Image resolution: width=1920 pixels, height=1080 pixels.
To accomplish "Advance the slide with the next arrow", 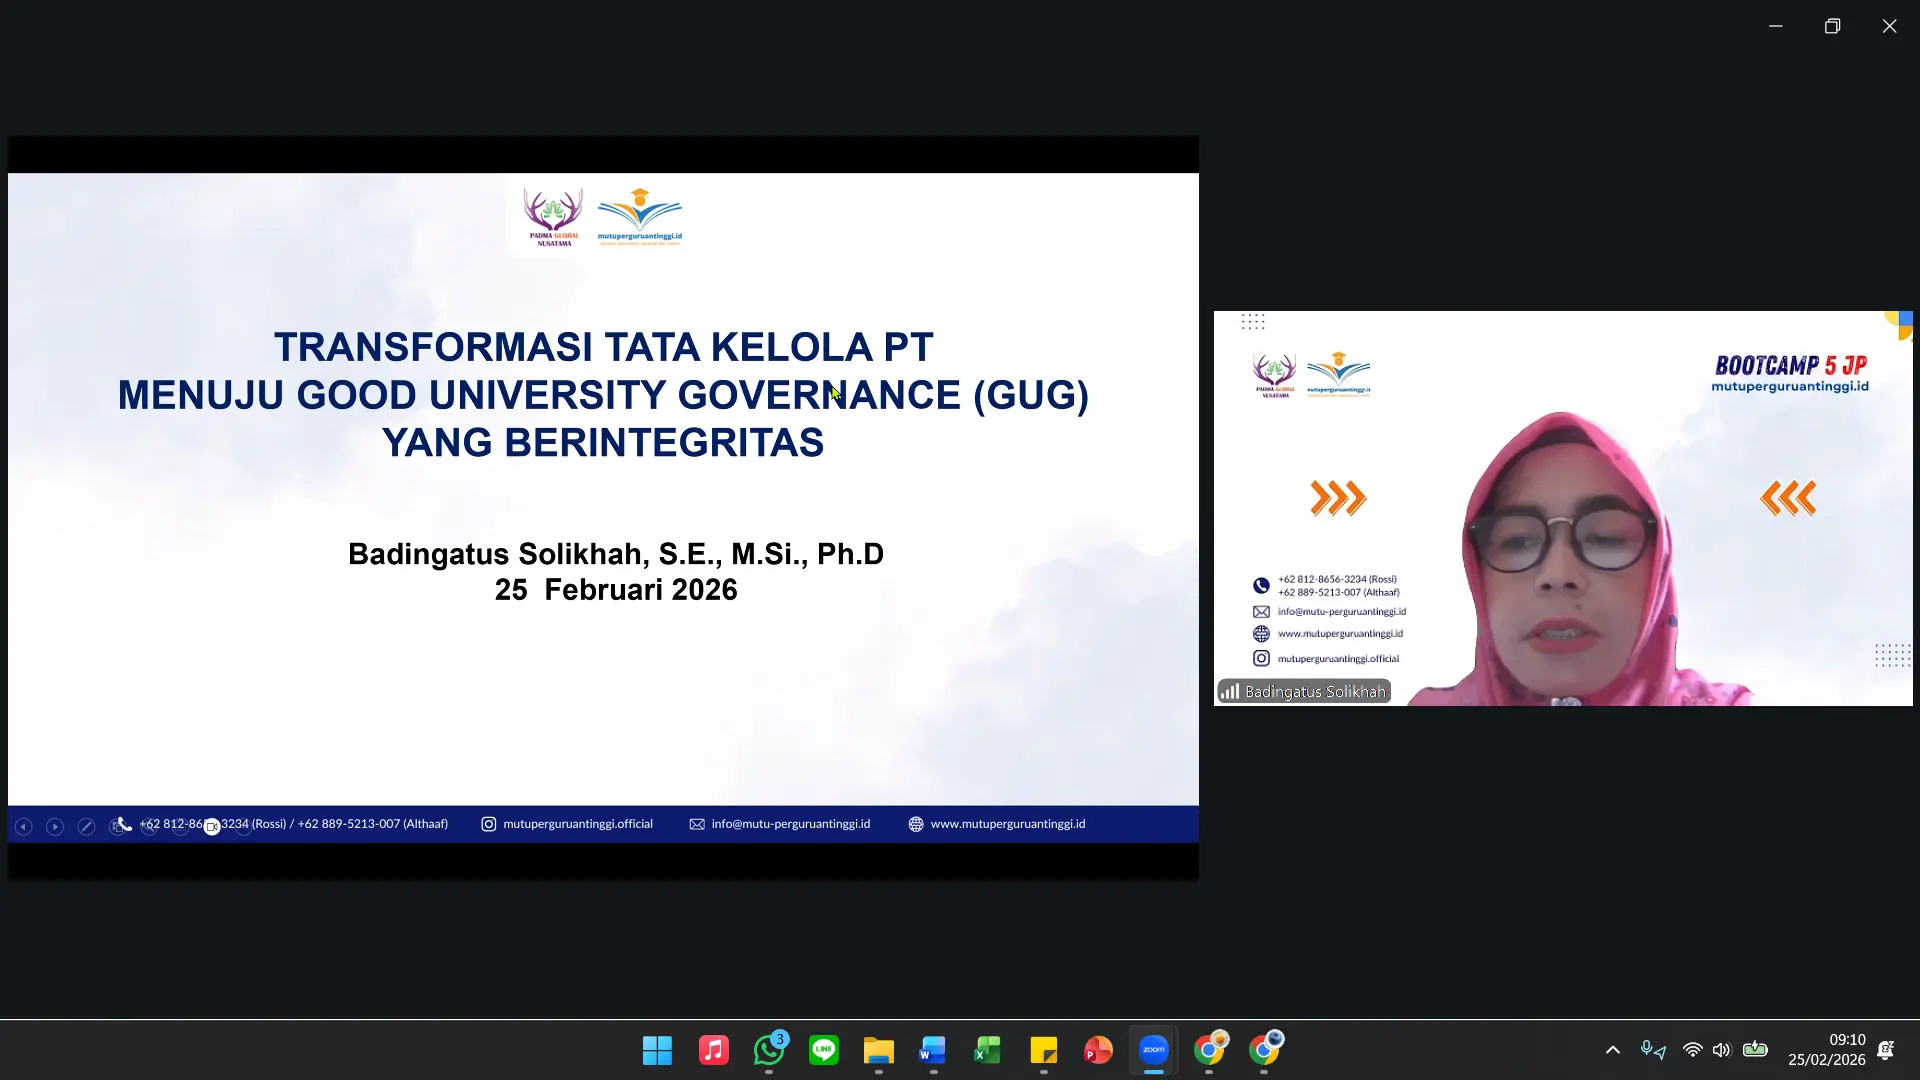I will 54,826.
